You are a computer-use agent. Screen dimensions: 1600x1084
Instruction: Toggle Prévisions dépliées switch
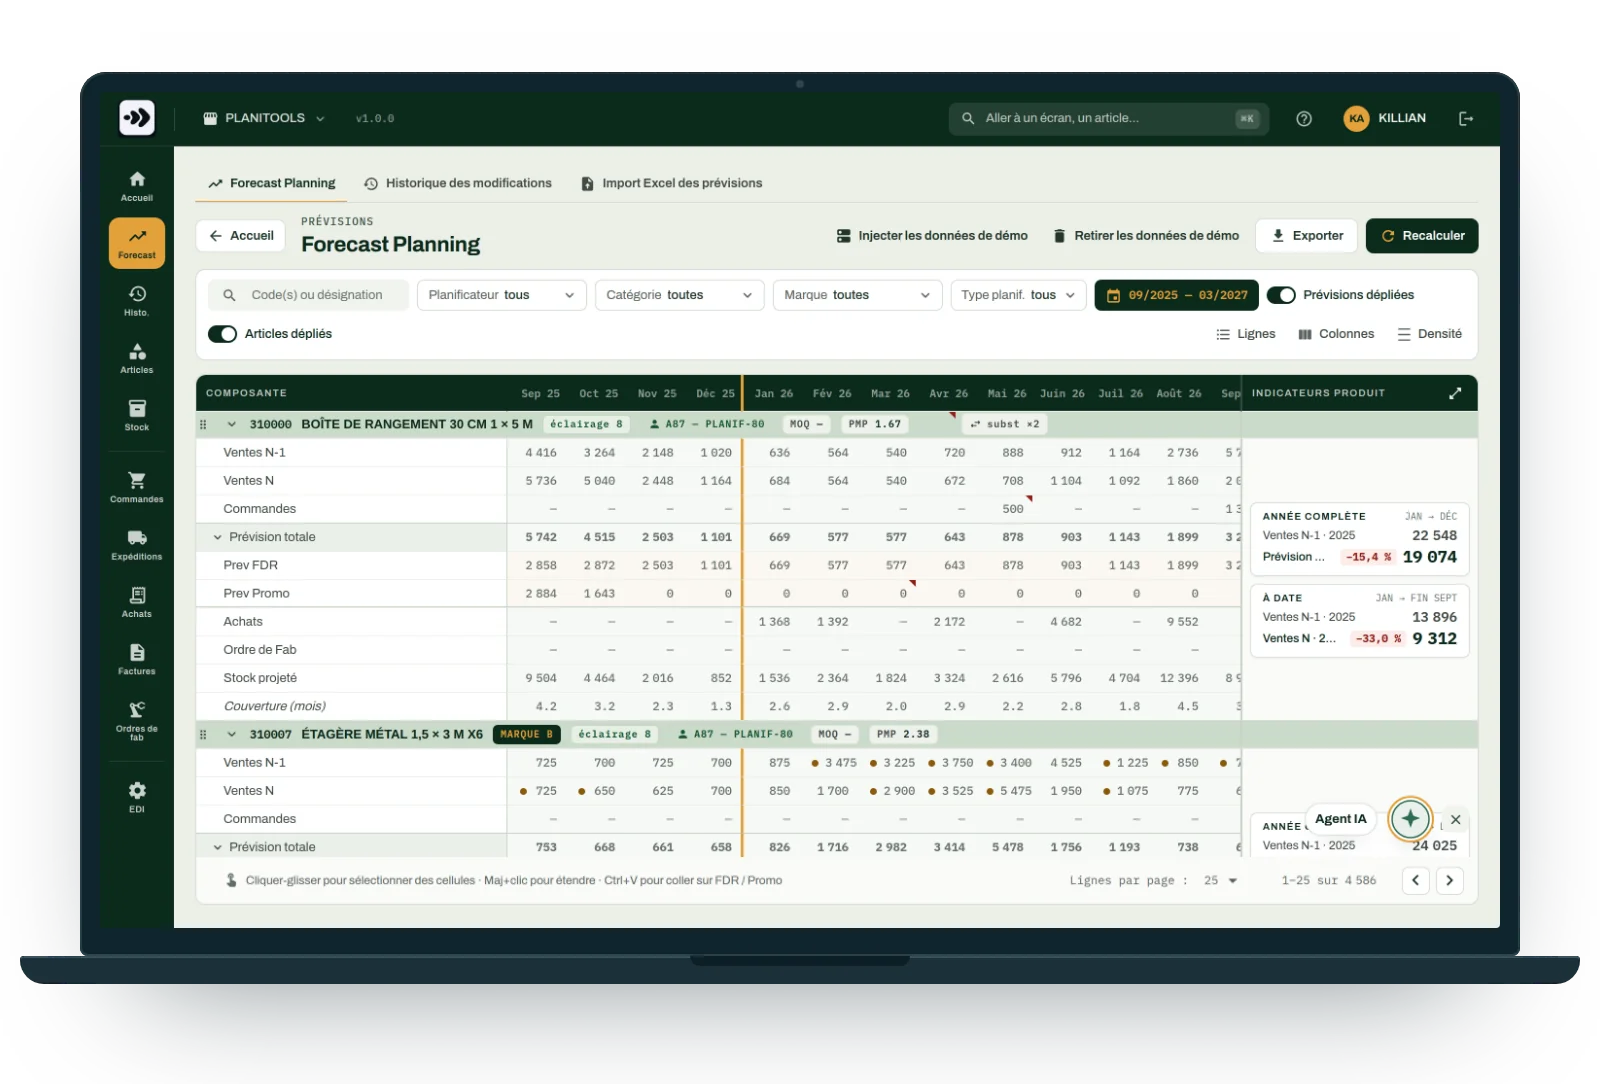(x=1281, y=295)
